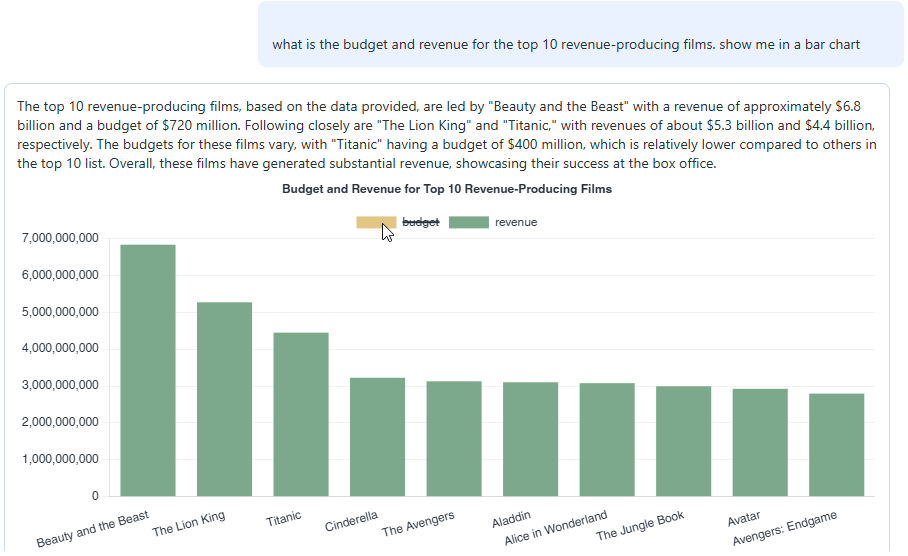Image resolution: width=908 pixels, height=556 pixels.
Task: Click The Avengers revenue bar
Action: (454, 438)
